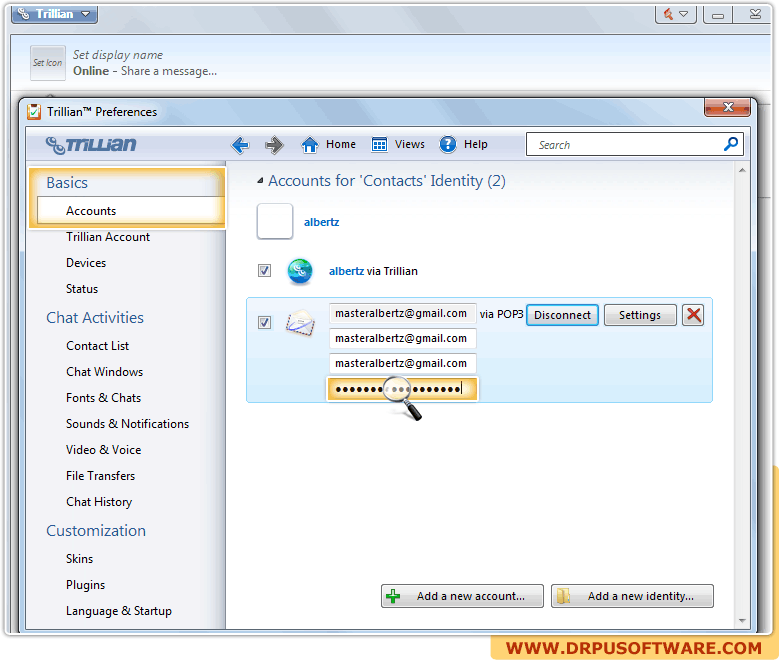Click the masked password field

coord(402,389)
